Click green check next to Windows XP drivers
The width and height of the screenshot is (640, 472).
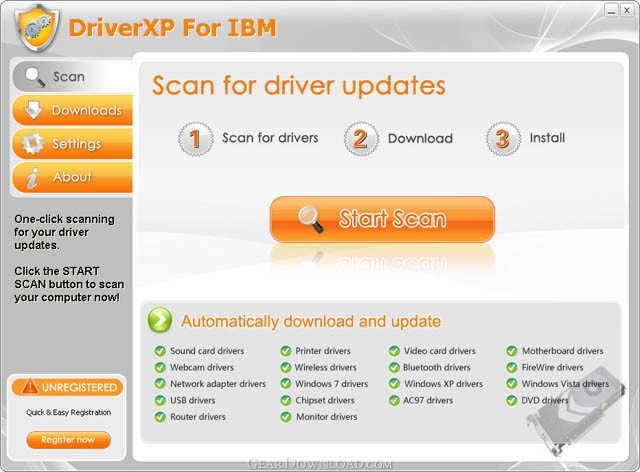pyautogui.click(x=394, y=384)
